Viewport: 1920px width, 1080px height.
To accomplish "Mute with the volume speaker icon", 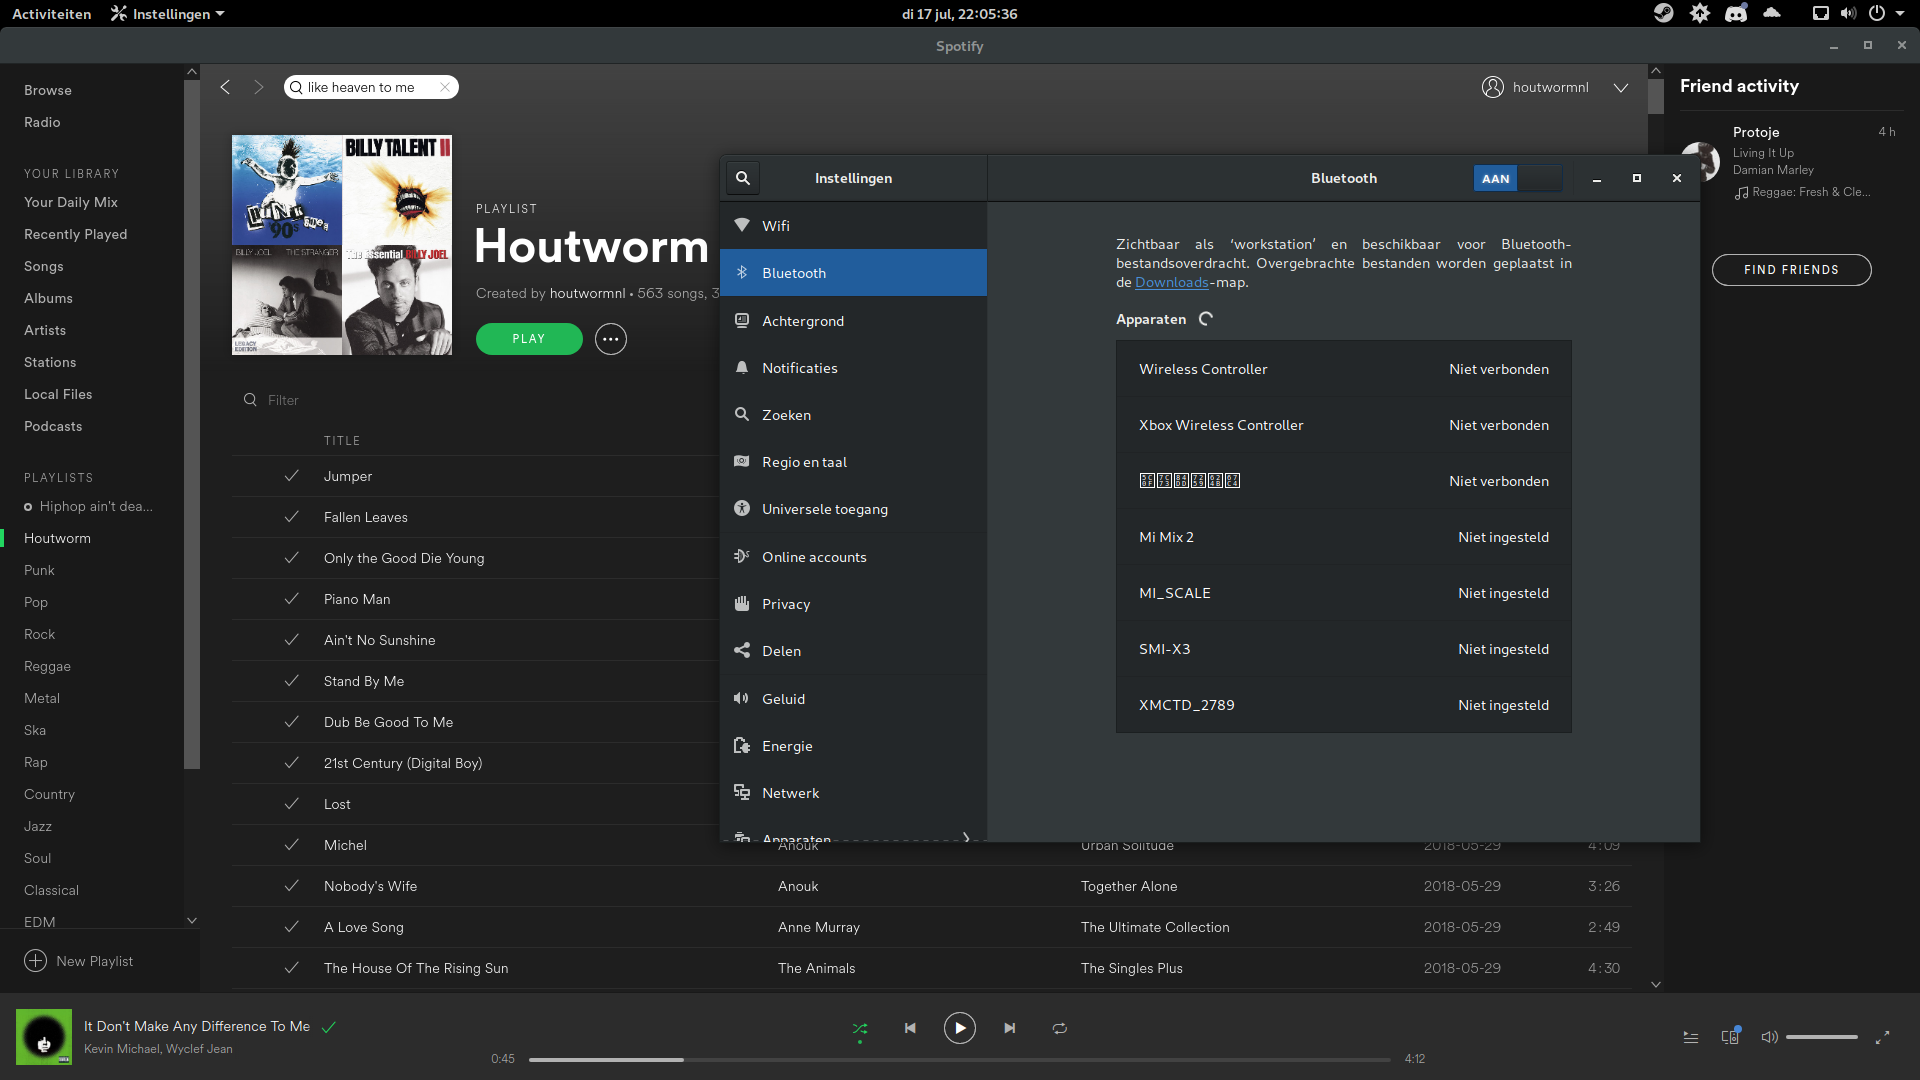I will (x=1769, y=1037).
